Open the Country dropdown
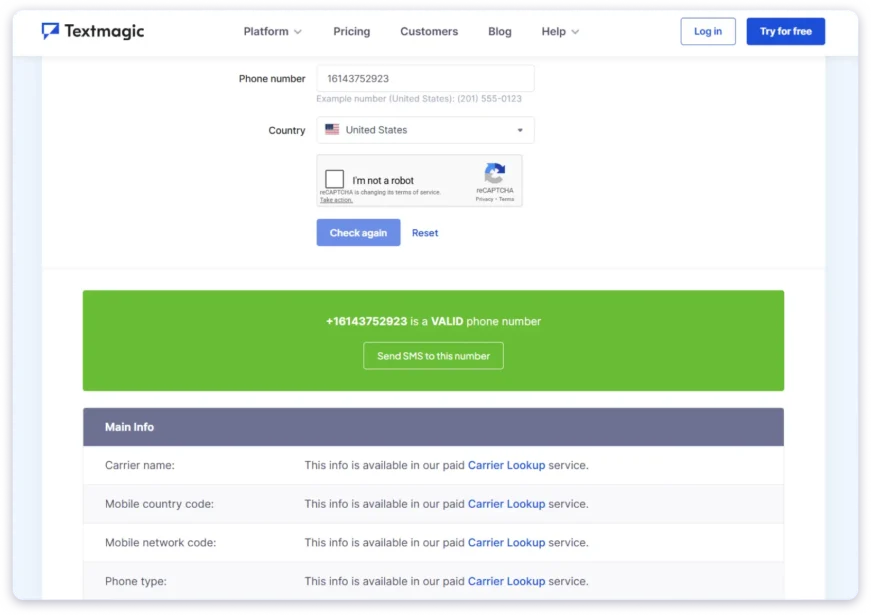 click(426, 130)
